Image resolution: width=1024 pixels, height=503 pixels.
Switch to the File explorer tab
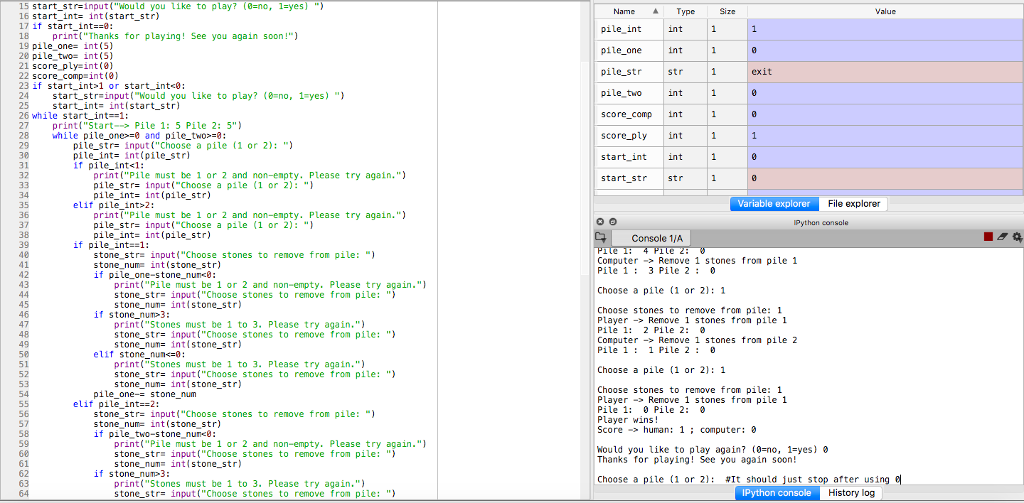click(x=854, y=204)
